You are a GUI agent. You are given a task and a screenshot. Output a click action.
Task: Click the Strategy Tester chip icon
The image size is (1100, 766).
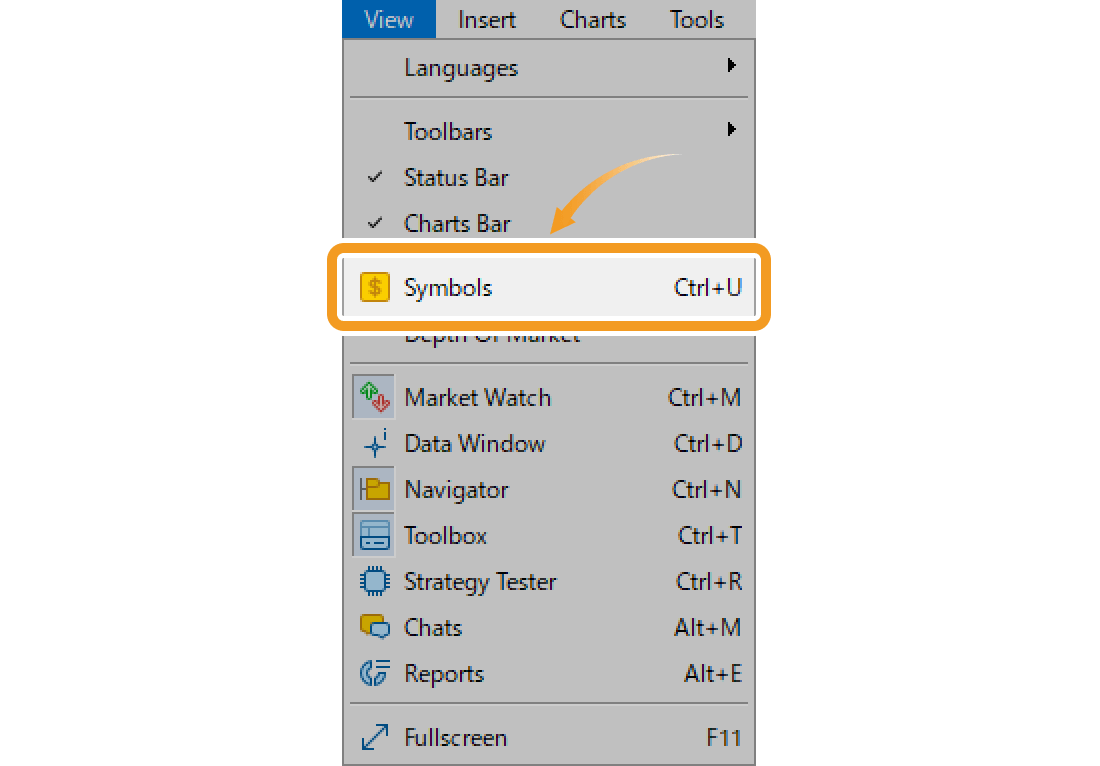tap(375, 582)
